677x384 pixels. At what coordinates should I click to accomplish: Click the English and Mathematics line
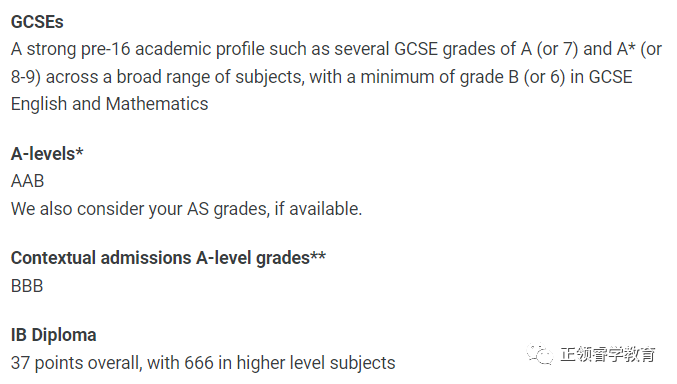(110, 104)
